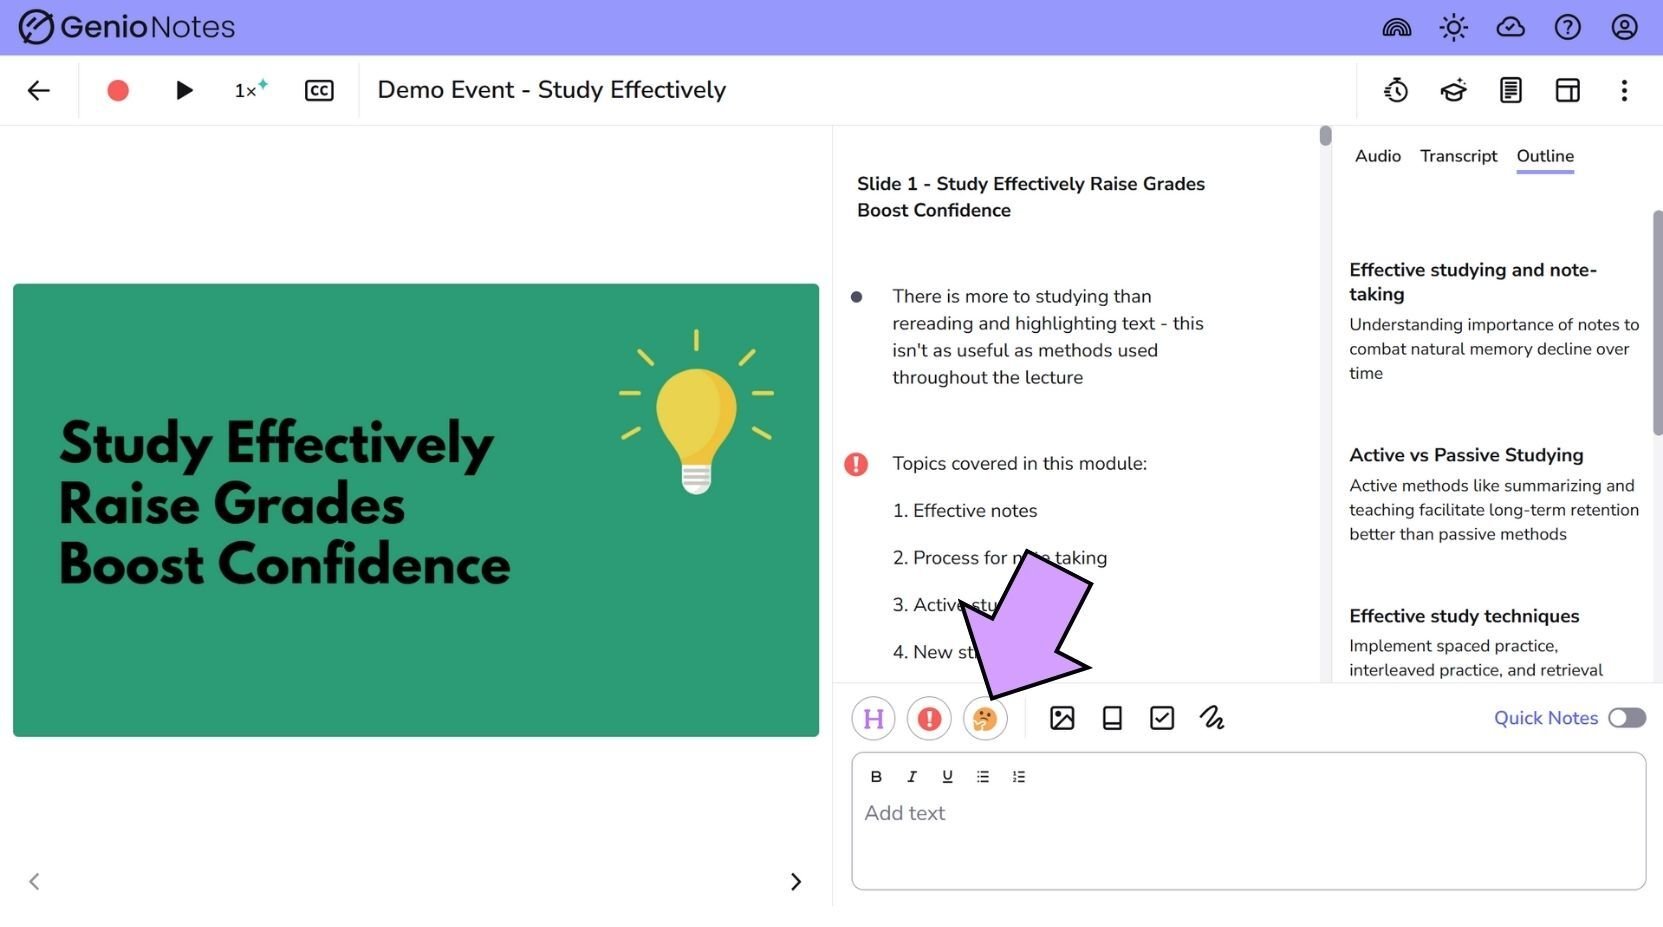Switch to the Transcript tab
Screen dimensions: 1663x927
coord(1458,156)
